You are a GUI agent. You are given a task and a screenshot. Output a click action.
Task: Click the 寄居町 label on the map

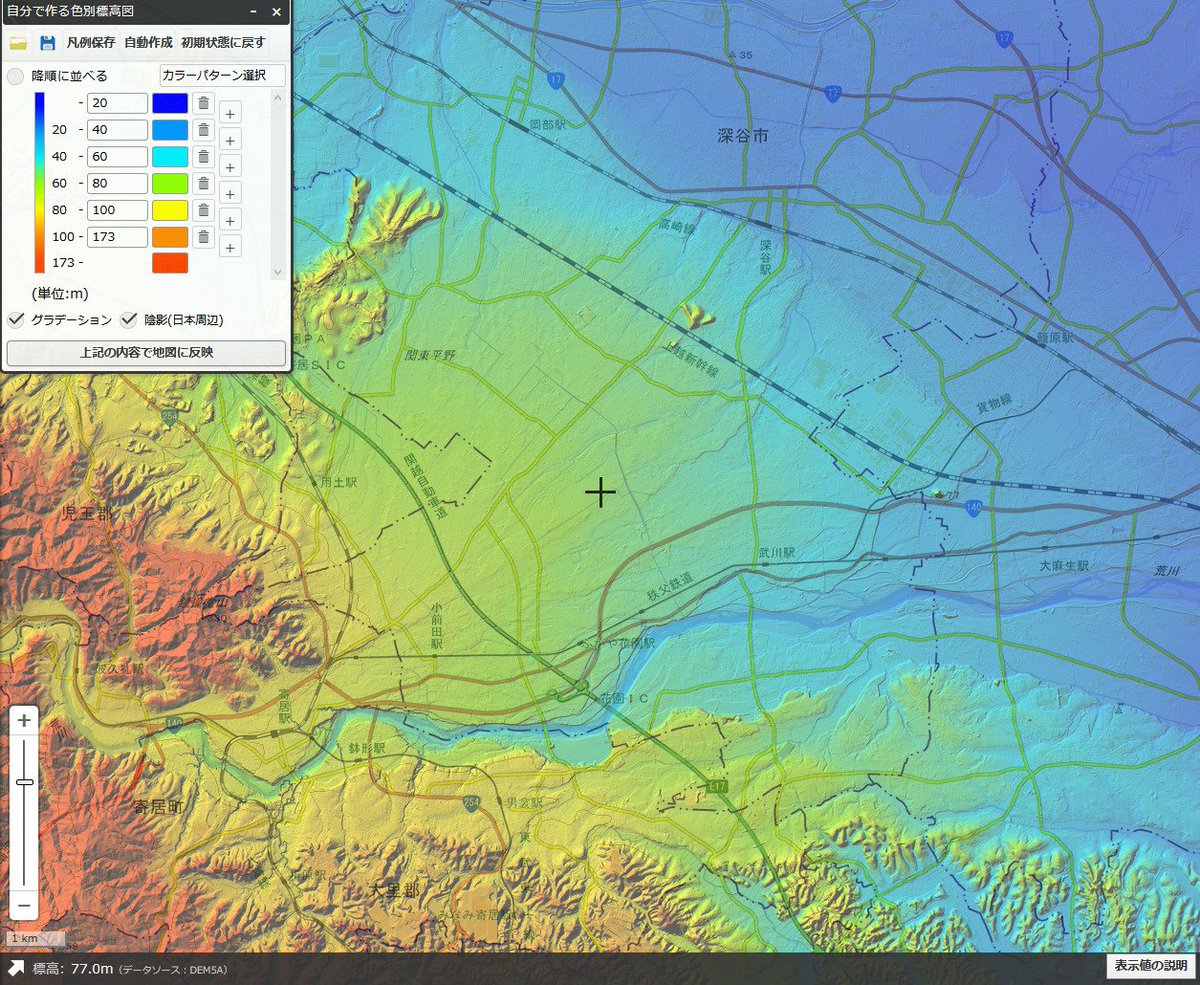pos(158,806)
